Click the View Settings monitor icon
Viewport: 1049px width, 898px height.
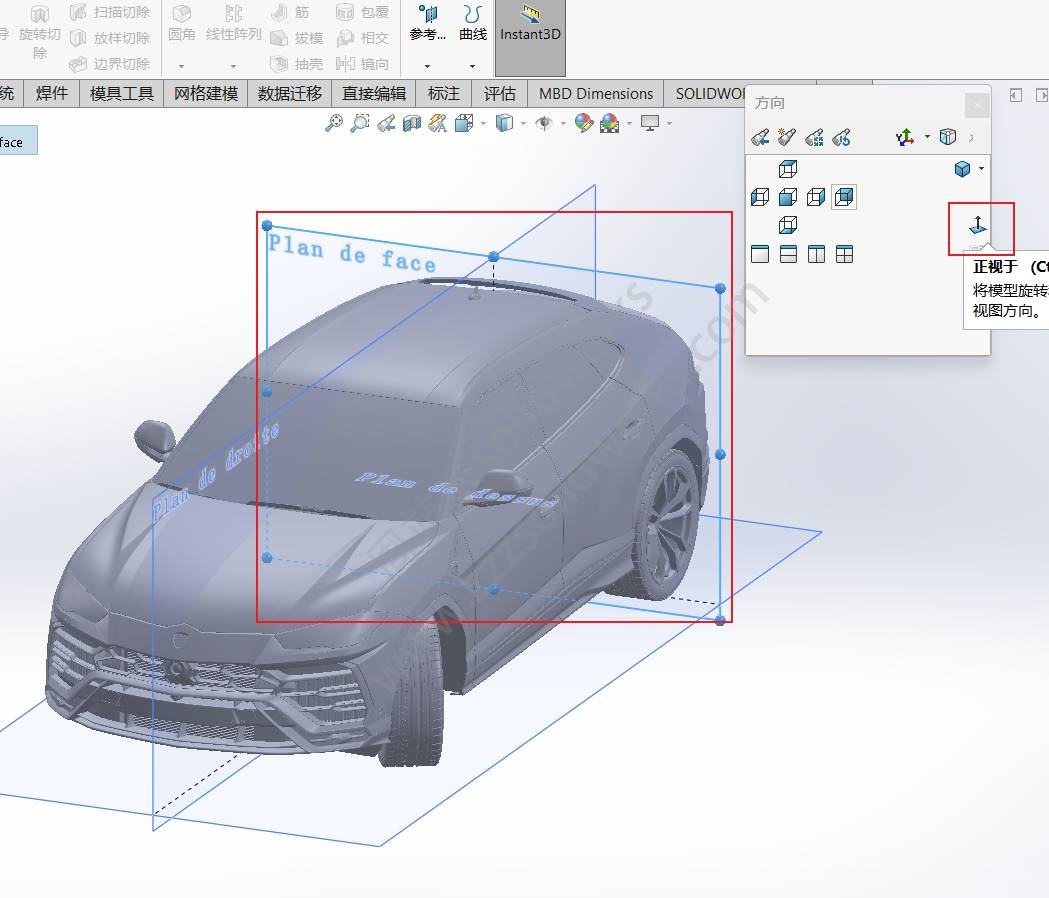(650, 123)
